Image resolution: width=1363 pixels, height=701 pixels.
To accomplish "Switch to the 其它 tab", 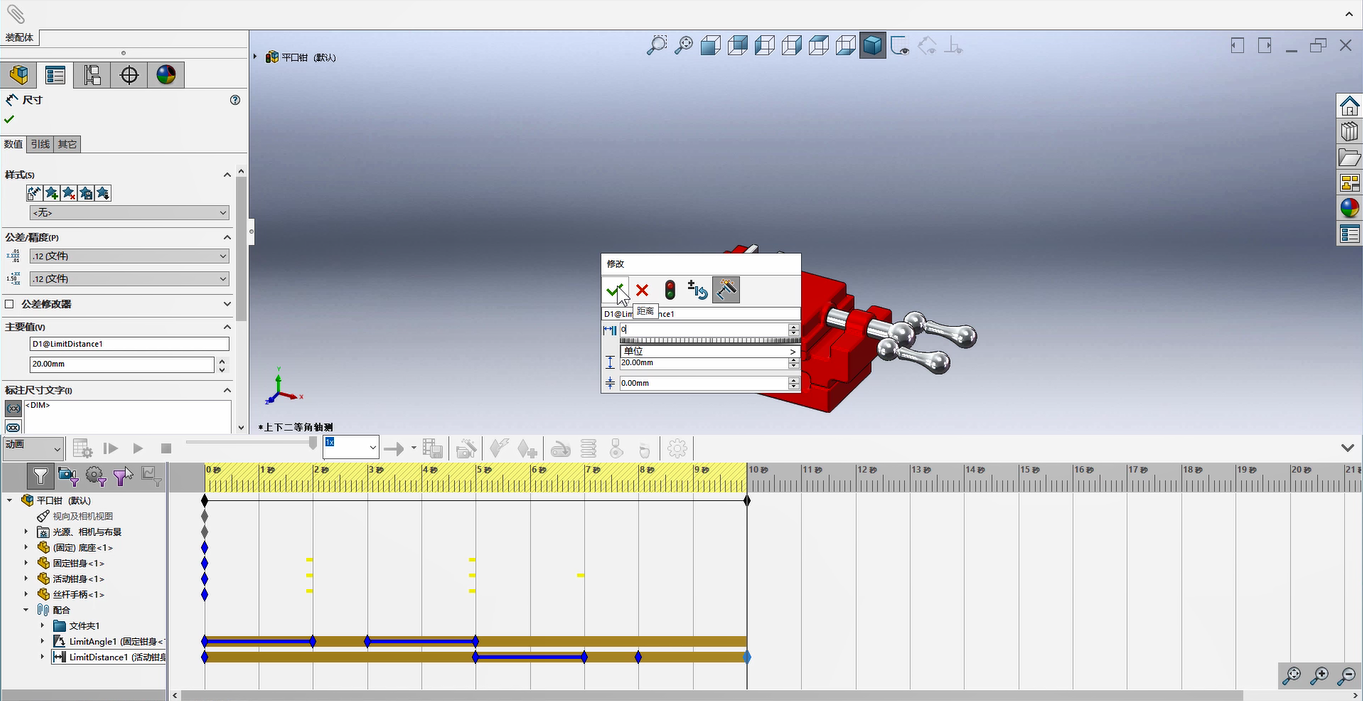I will pyautogui.click(x=67, y=144).
